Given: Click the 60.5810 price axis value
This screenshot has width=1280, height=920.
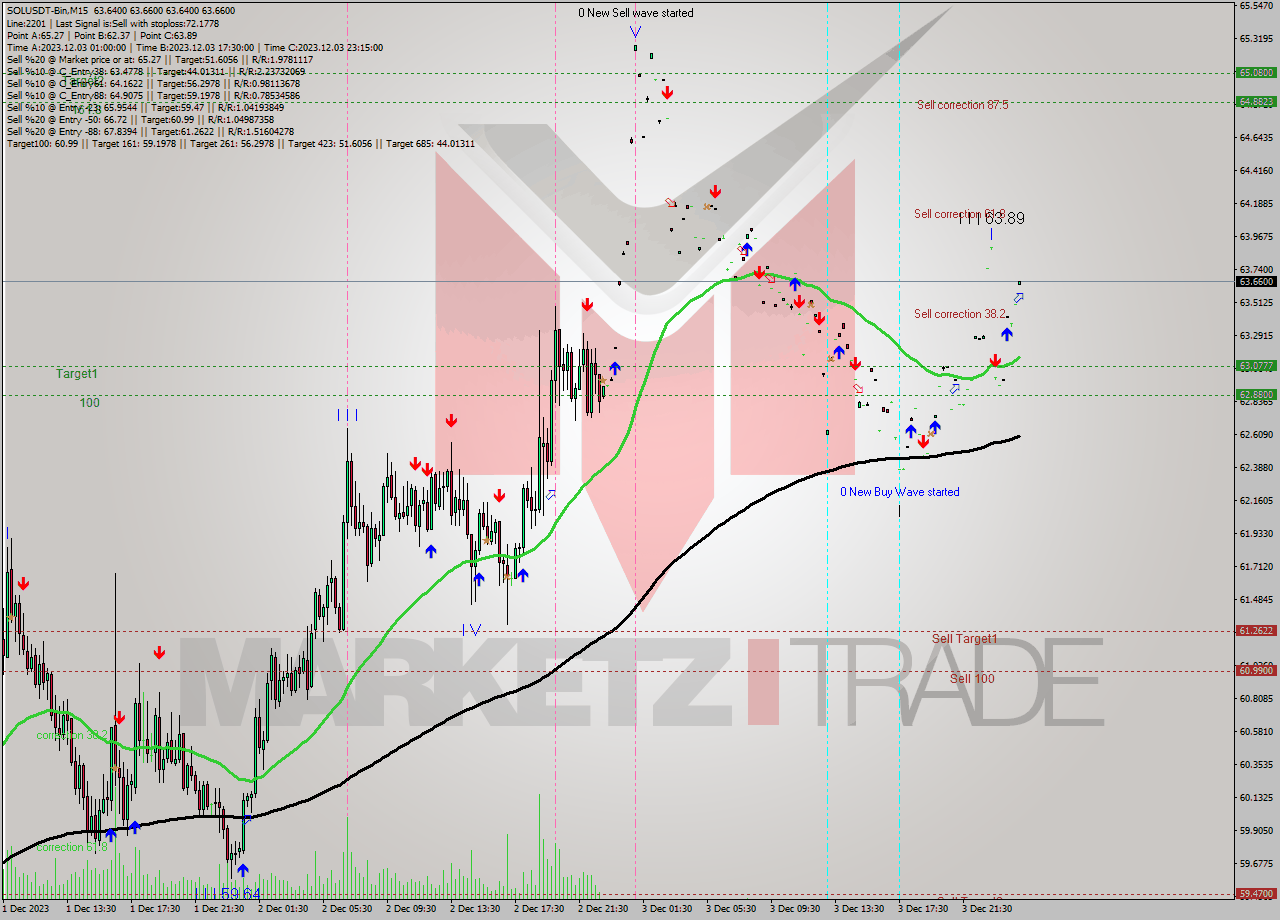Looking at the screenshot, I should pyautogui.click(x=1255, y=732).
